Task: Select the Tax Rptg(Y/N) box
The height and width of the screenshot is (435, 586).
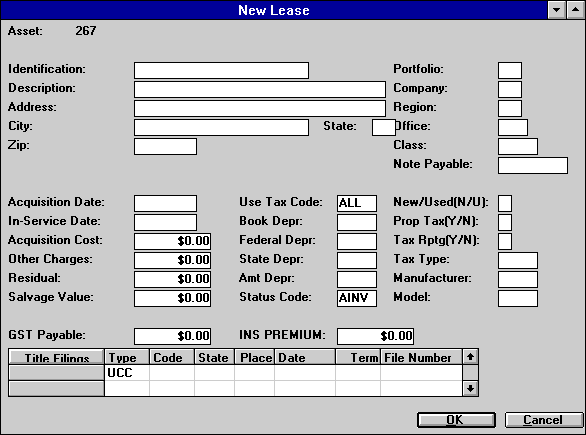Action: click(505, 241)
